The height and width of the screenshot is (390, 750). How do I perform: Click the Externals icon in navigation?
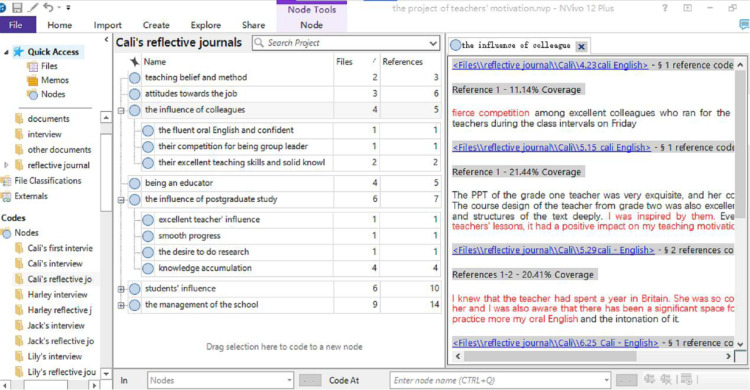tap(6, 196)
